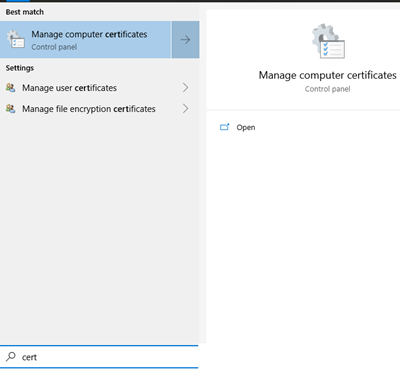The width and height of the screenshot is (400, 369).
Task: Click the Manage user certificates icon
Action: (11, 88)
